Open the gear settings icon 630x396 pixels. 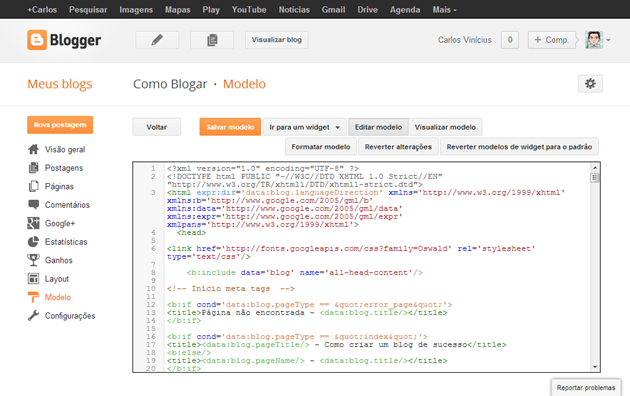click(590, 84)
